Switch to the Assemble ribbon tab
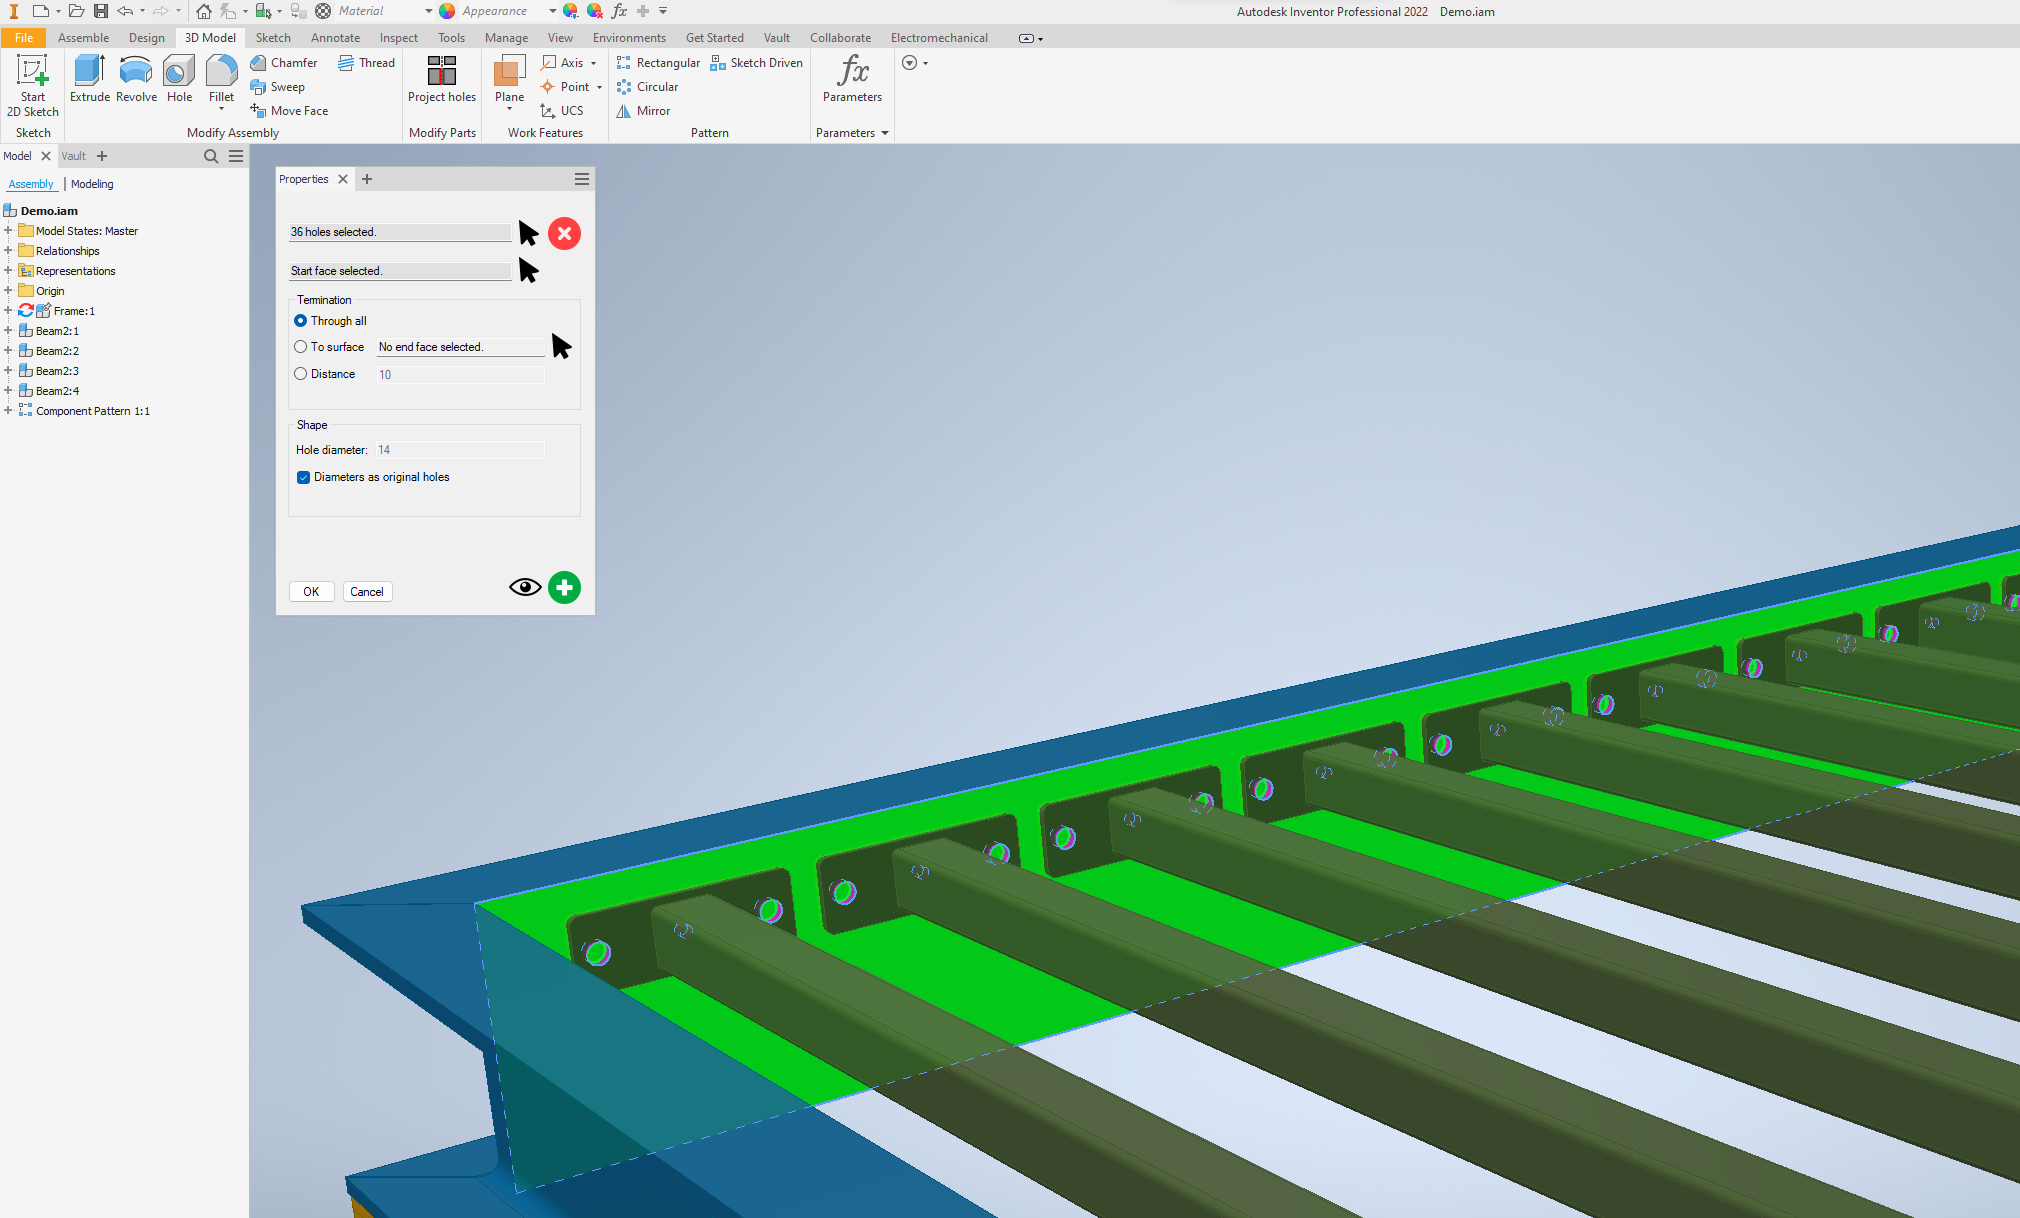 [x=83, y=38]
